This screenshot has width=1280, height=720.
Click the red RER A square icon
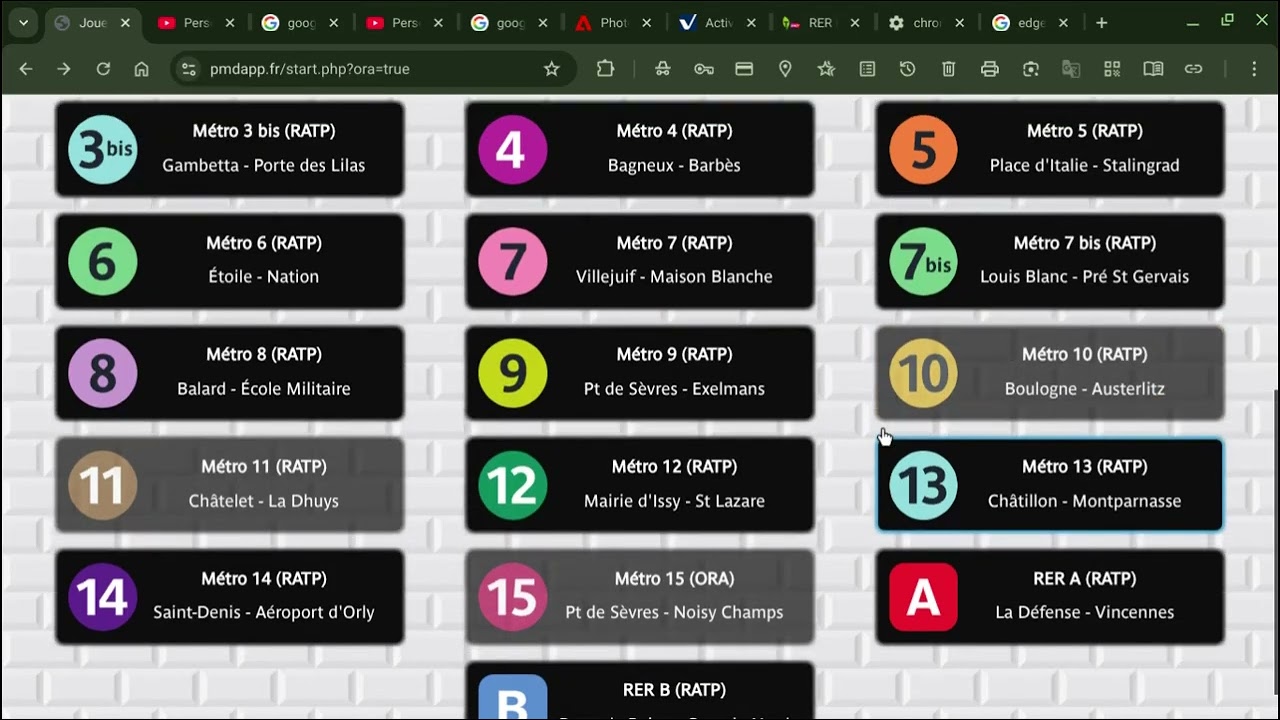923,597
